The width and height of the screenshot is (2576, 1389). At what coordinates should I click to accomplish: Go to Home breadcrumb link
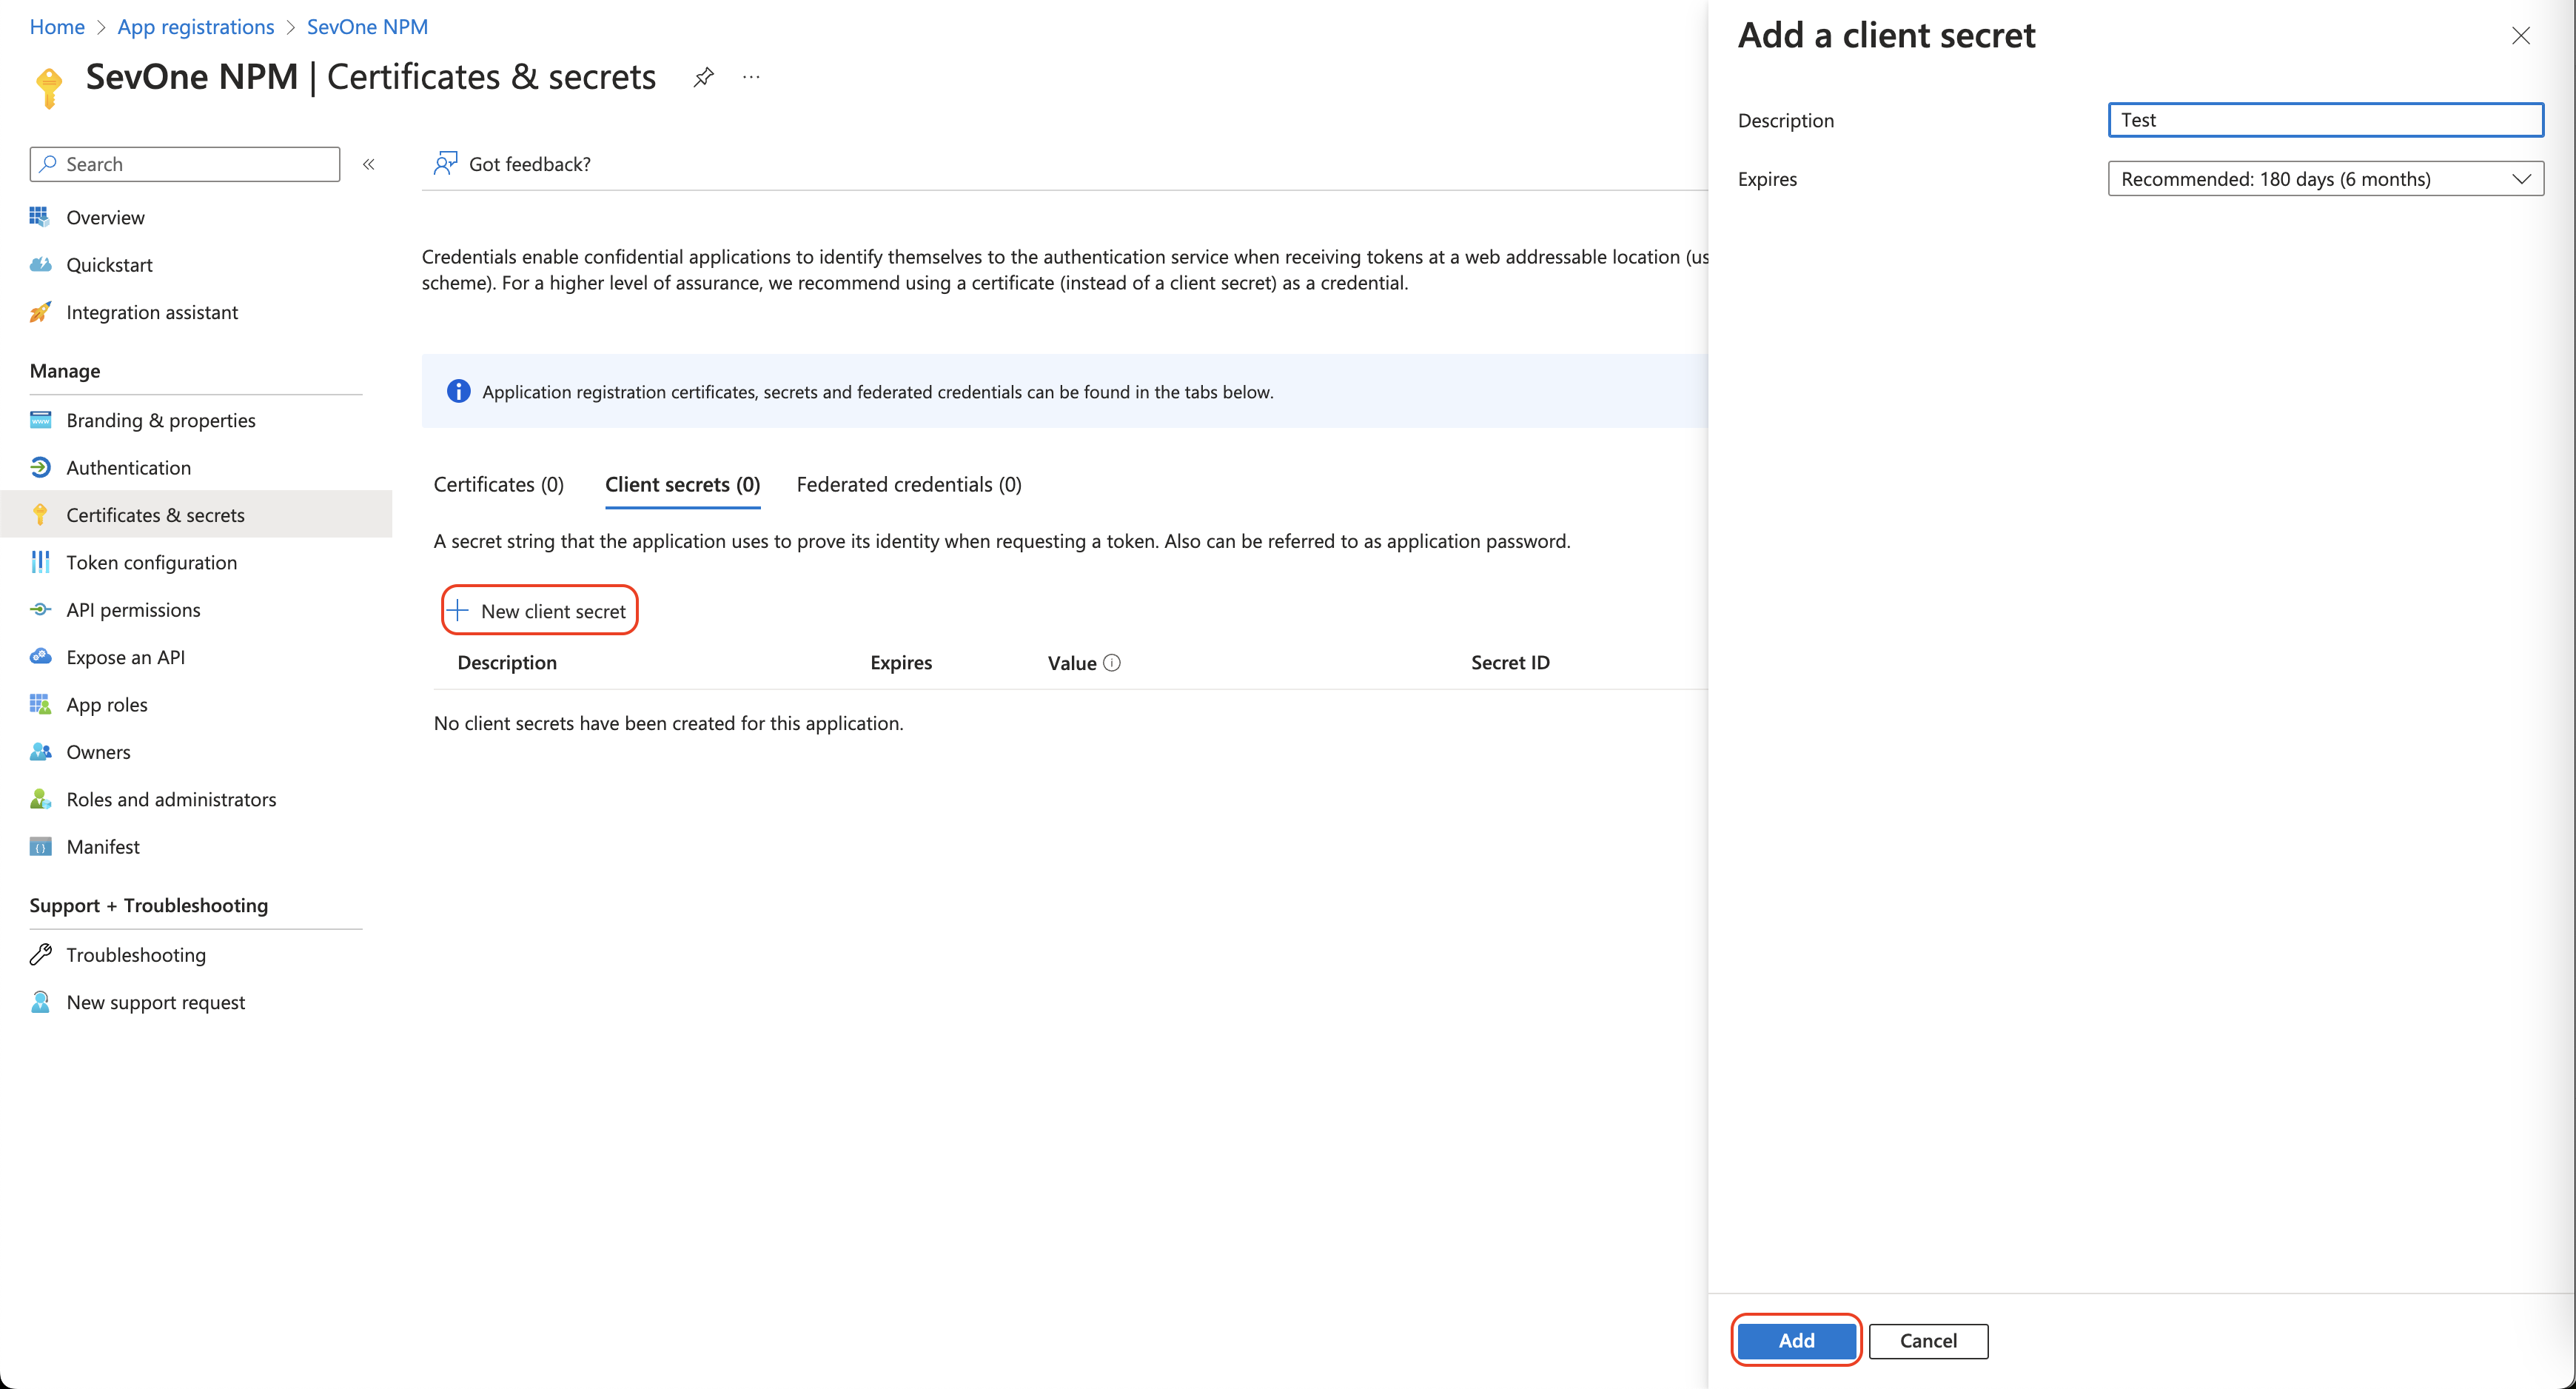[x=57, y=27]
